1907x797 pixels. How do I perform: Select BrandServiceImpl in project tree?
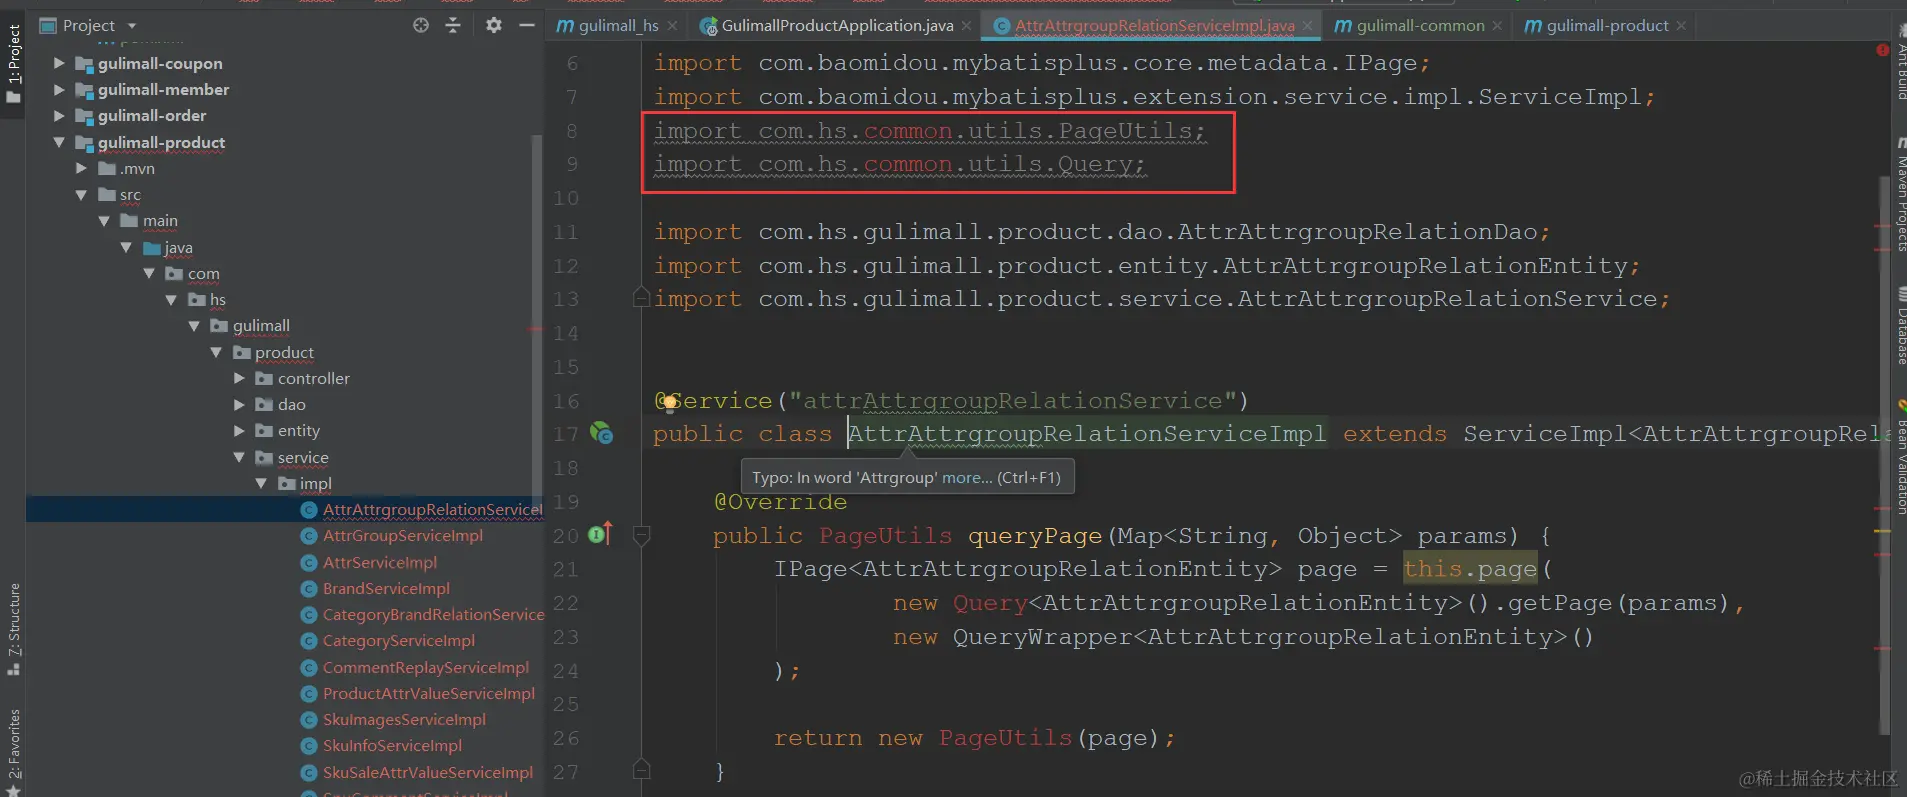[x=386, y=589]
